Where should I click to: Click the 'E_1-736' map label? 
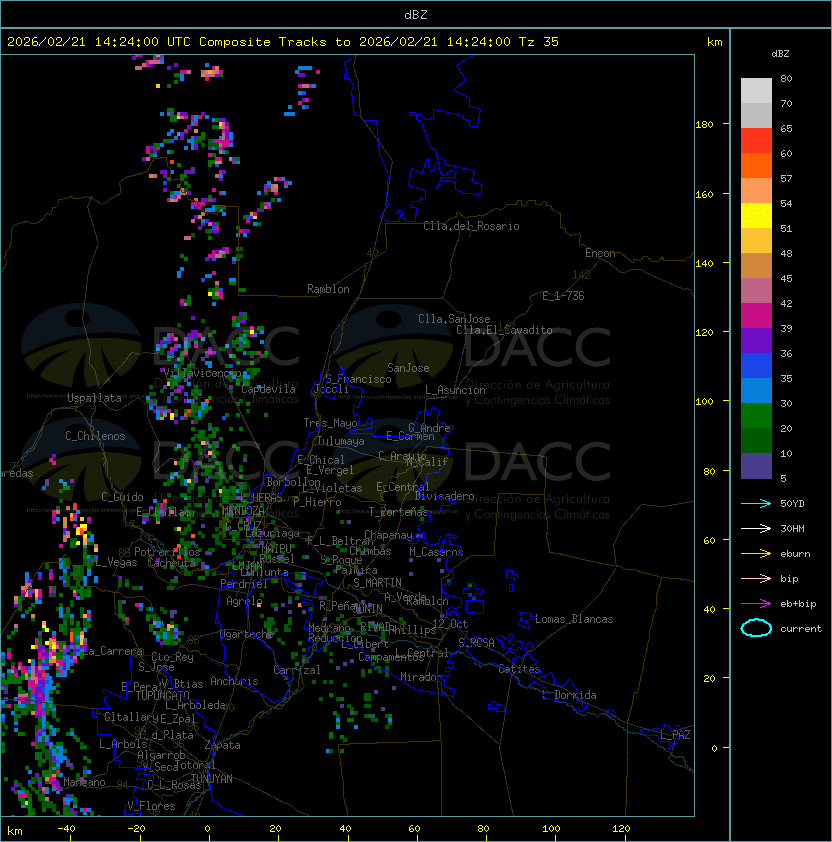[563, 296]
